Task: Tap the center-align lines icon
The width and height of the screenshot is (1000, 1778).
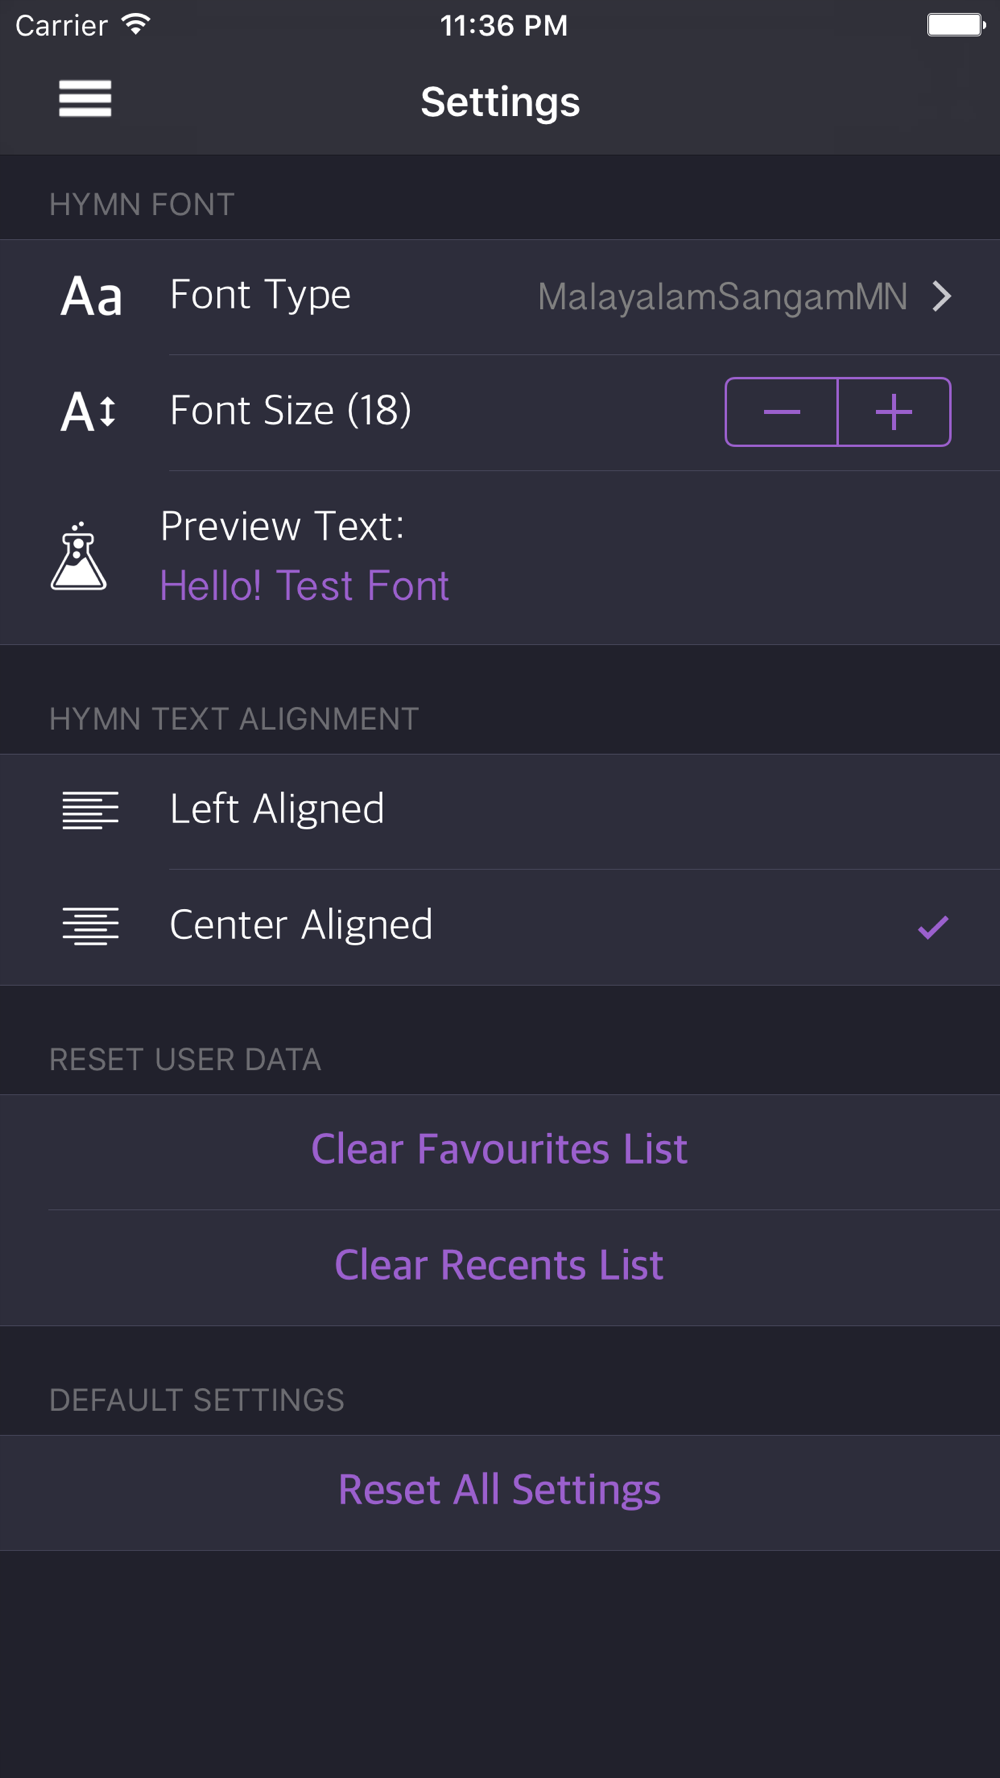Action: coord(90,926)
